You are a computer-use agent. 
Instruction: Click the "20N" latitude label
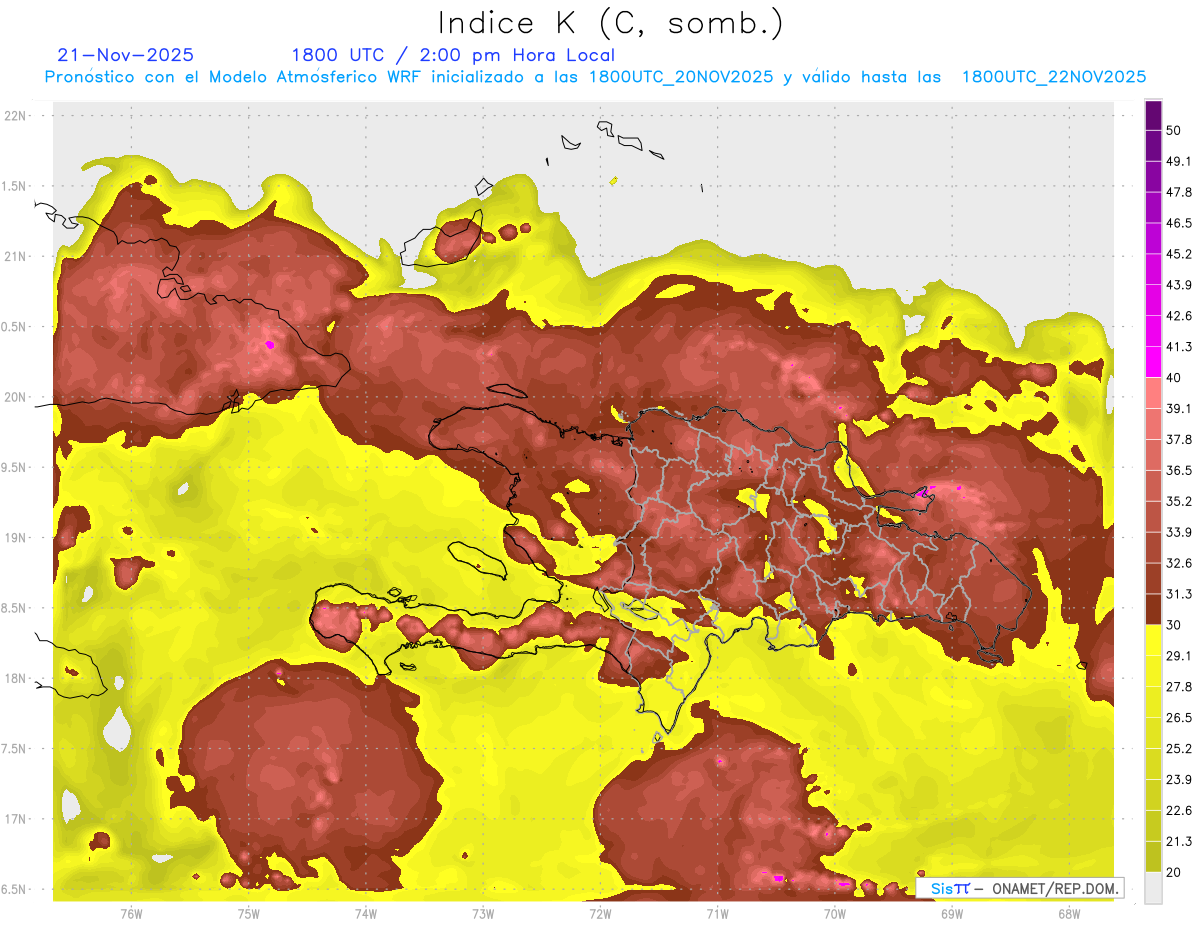17,397
